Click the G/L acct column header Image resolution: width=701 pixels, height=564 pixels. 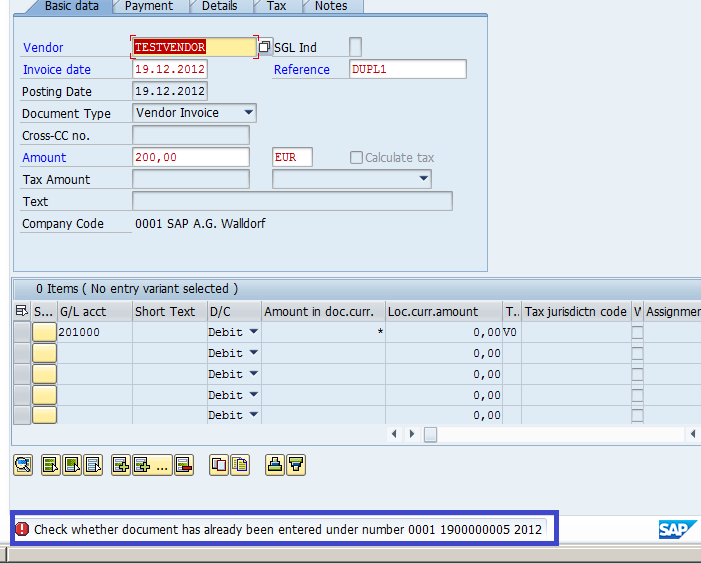[95, 311]
